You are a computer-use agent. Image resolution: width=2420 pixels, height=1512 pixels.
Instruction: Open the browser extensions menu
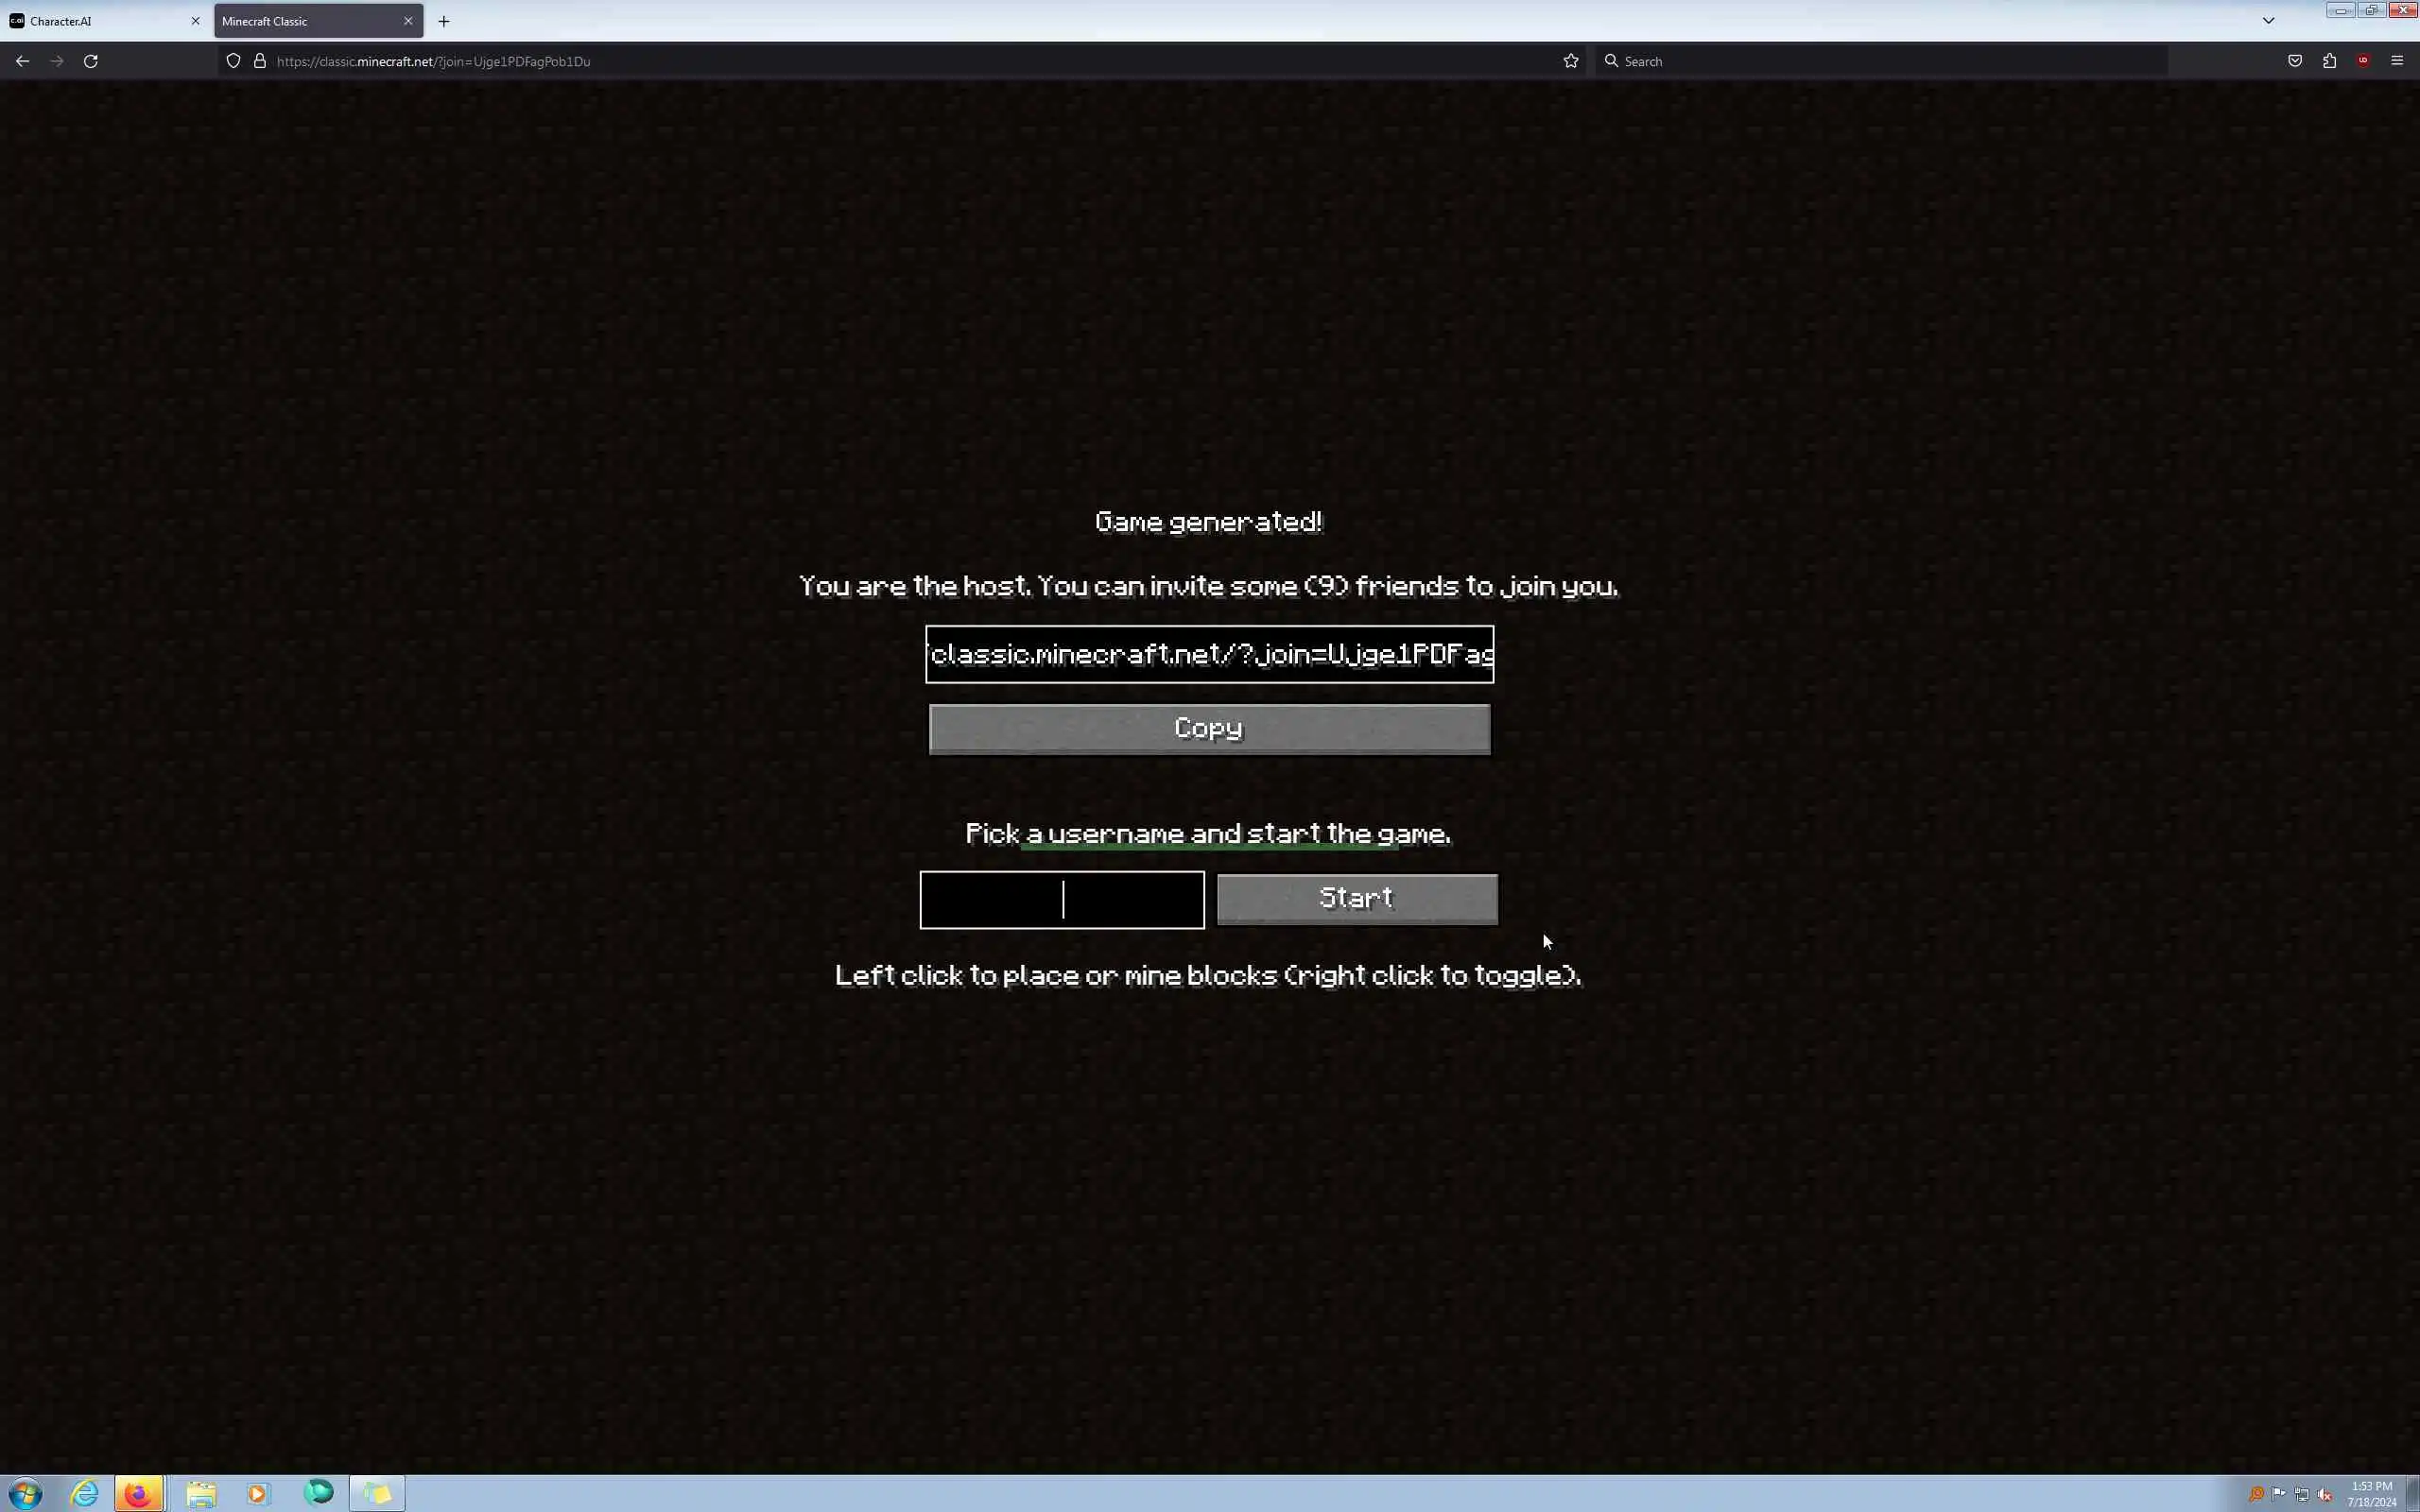coord(2329,61)
